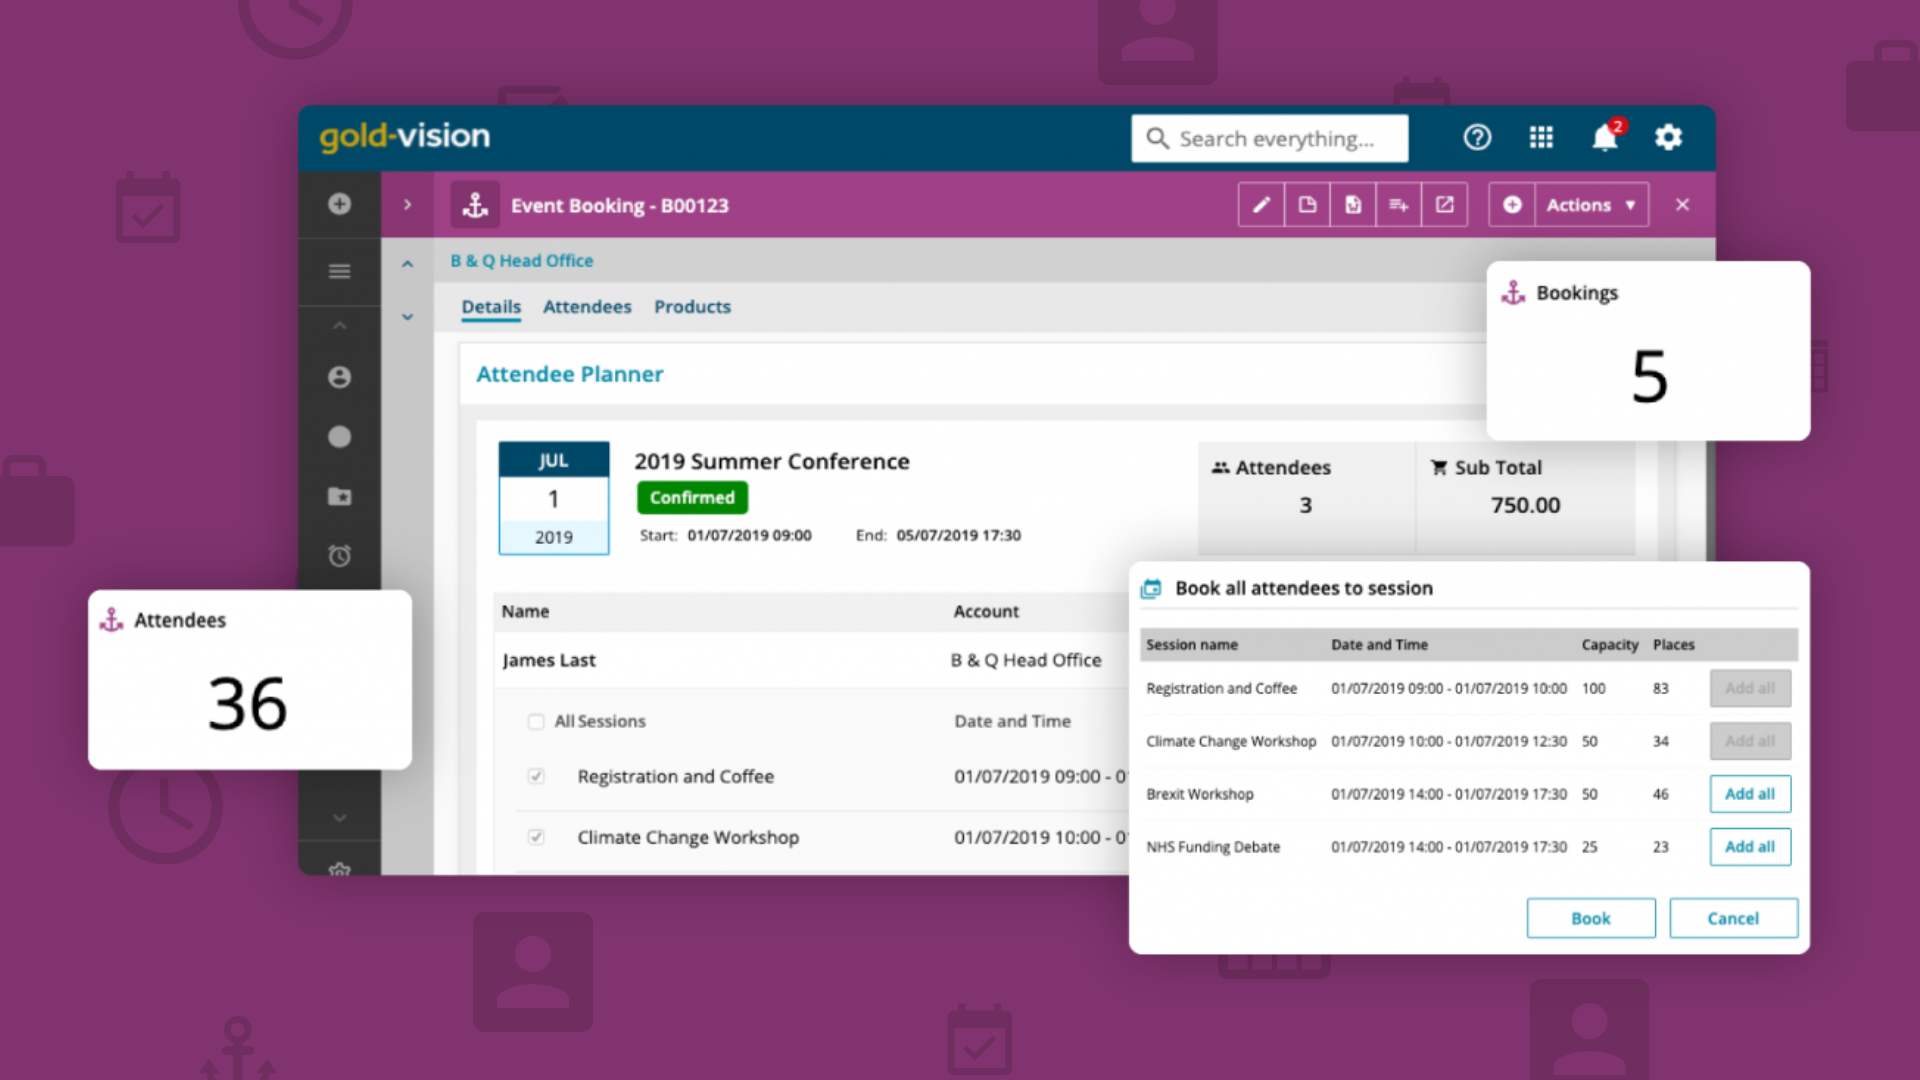Open booking in new window via external link icon
The image size is (1920, 1080).
click(x=1444, y=204)
